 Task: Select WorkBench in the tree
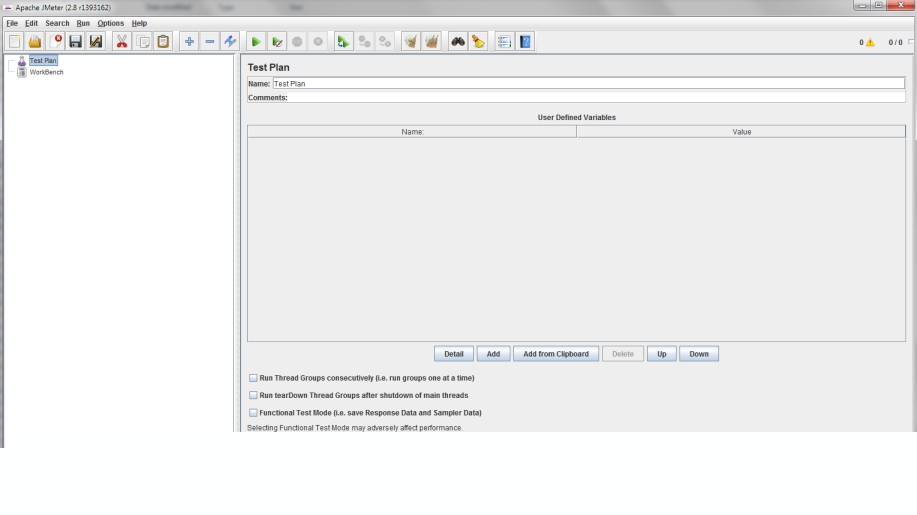tap(46, 72)
